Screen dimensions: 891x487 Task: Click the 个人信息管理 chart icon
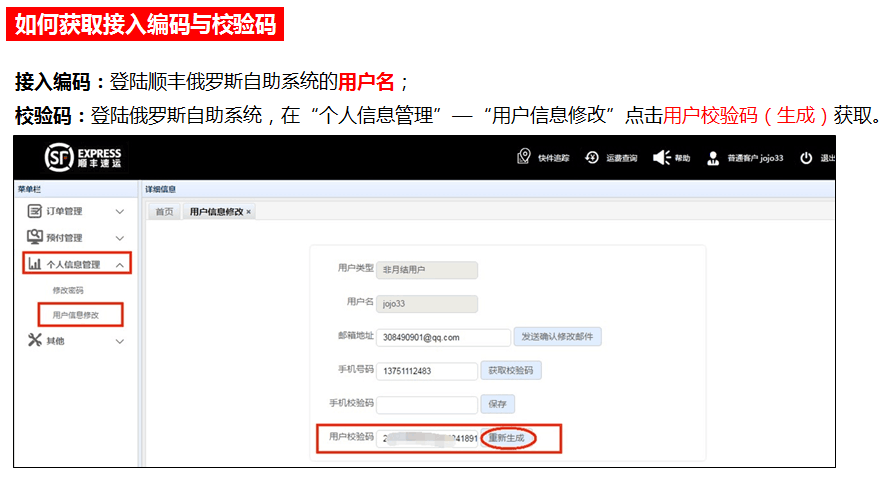click(35, 264)
